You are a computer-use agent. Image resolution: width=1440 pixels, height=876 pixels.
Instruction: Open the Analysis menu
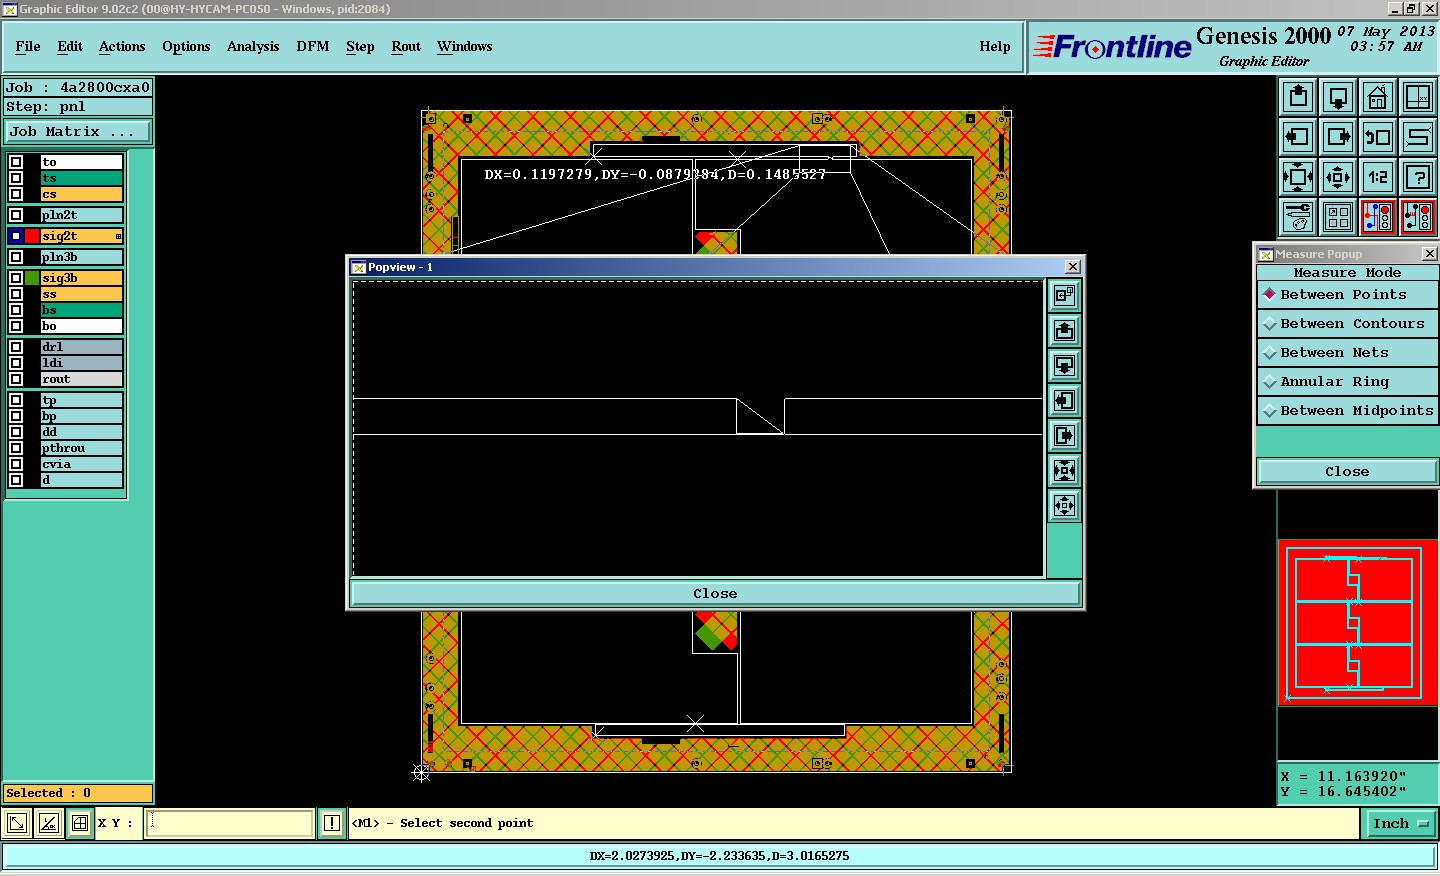[x=253, y=47]
